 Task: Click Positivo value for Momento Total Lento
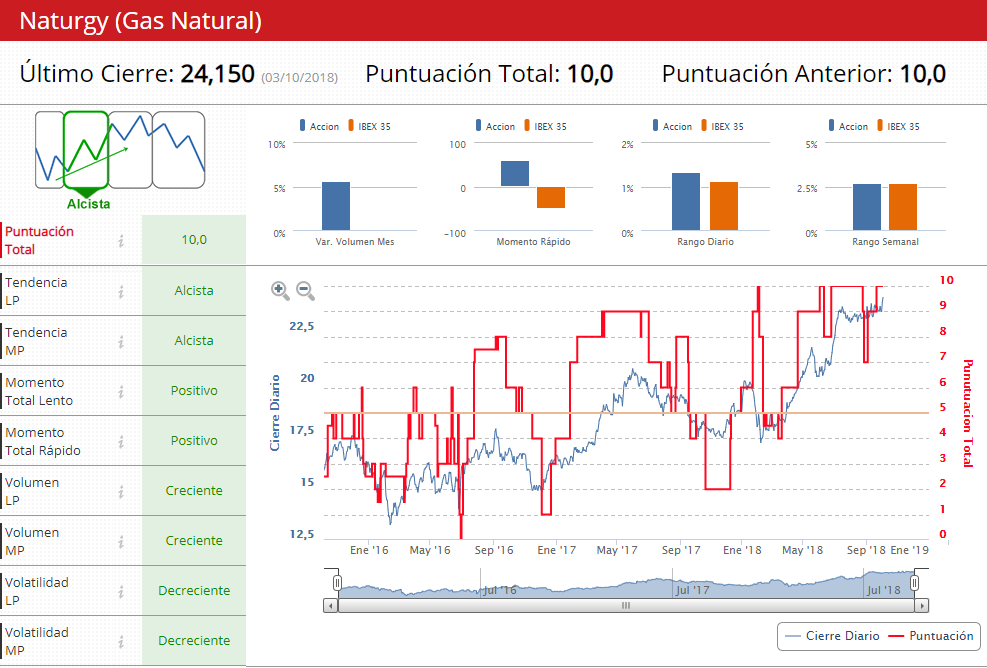(194, 391)
